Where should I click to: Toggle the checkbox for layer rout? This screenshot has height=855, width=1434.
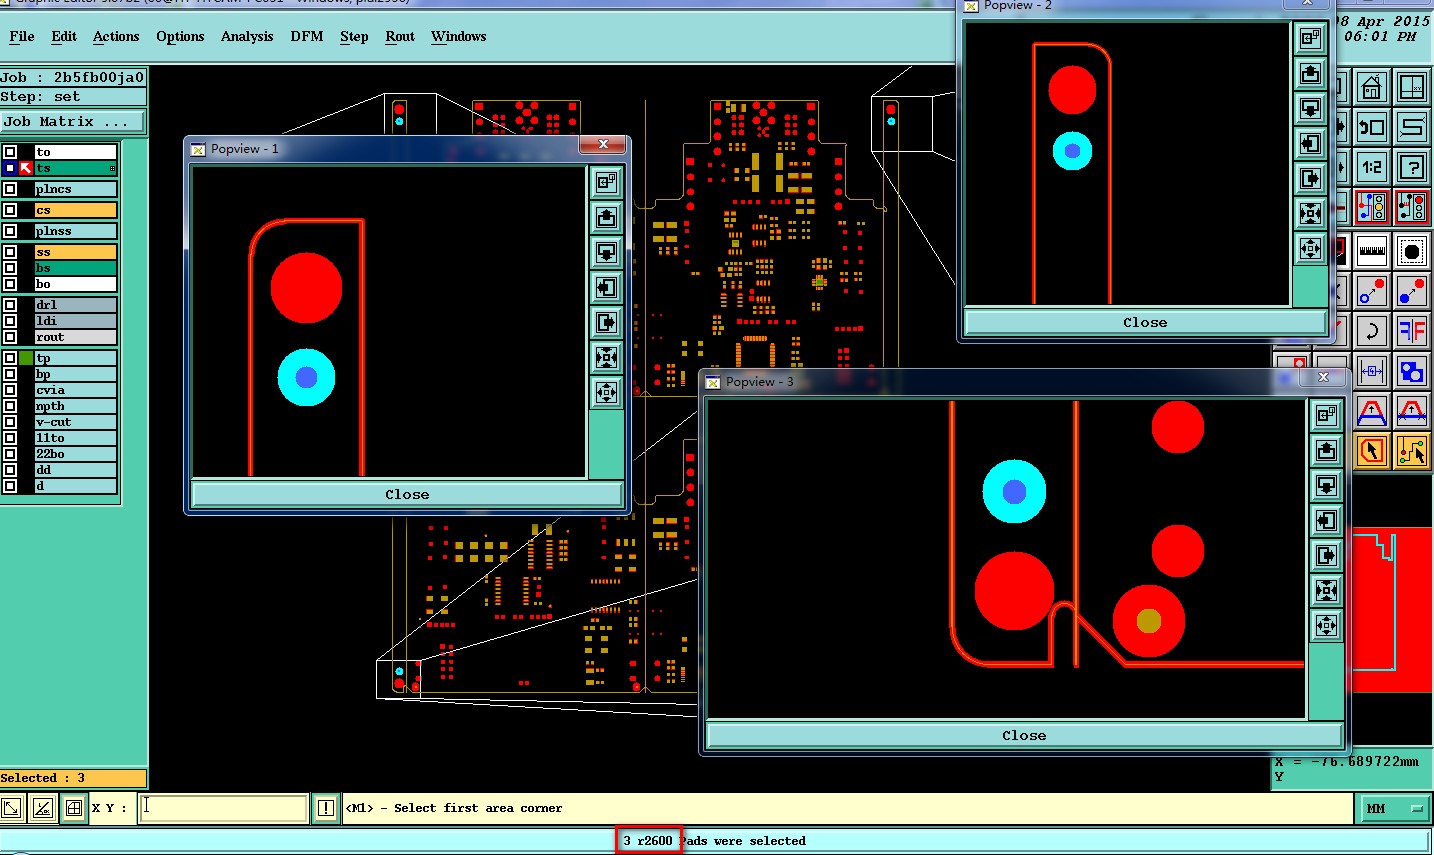point(10,337)
